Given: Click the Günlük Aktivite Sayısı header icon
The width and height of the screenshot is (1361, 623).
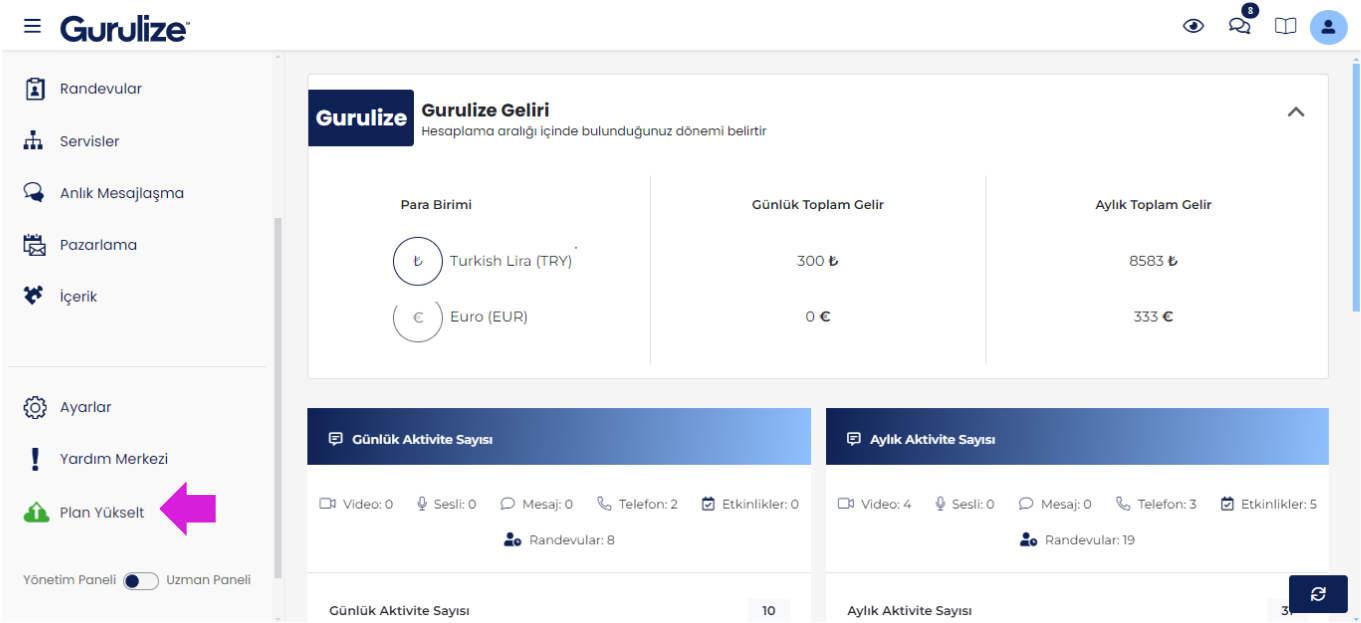Looking at the screenshot, I should coord(336,439).
